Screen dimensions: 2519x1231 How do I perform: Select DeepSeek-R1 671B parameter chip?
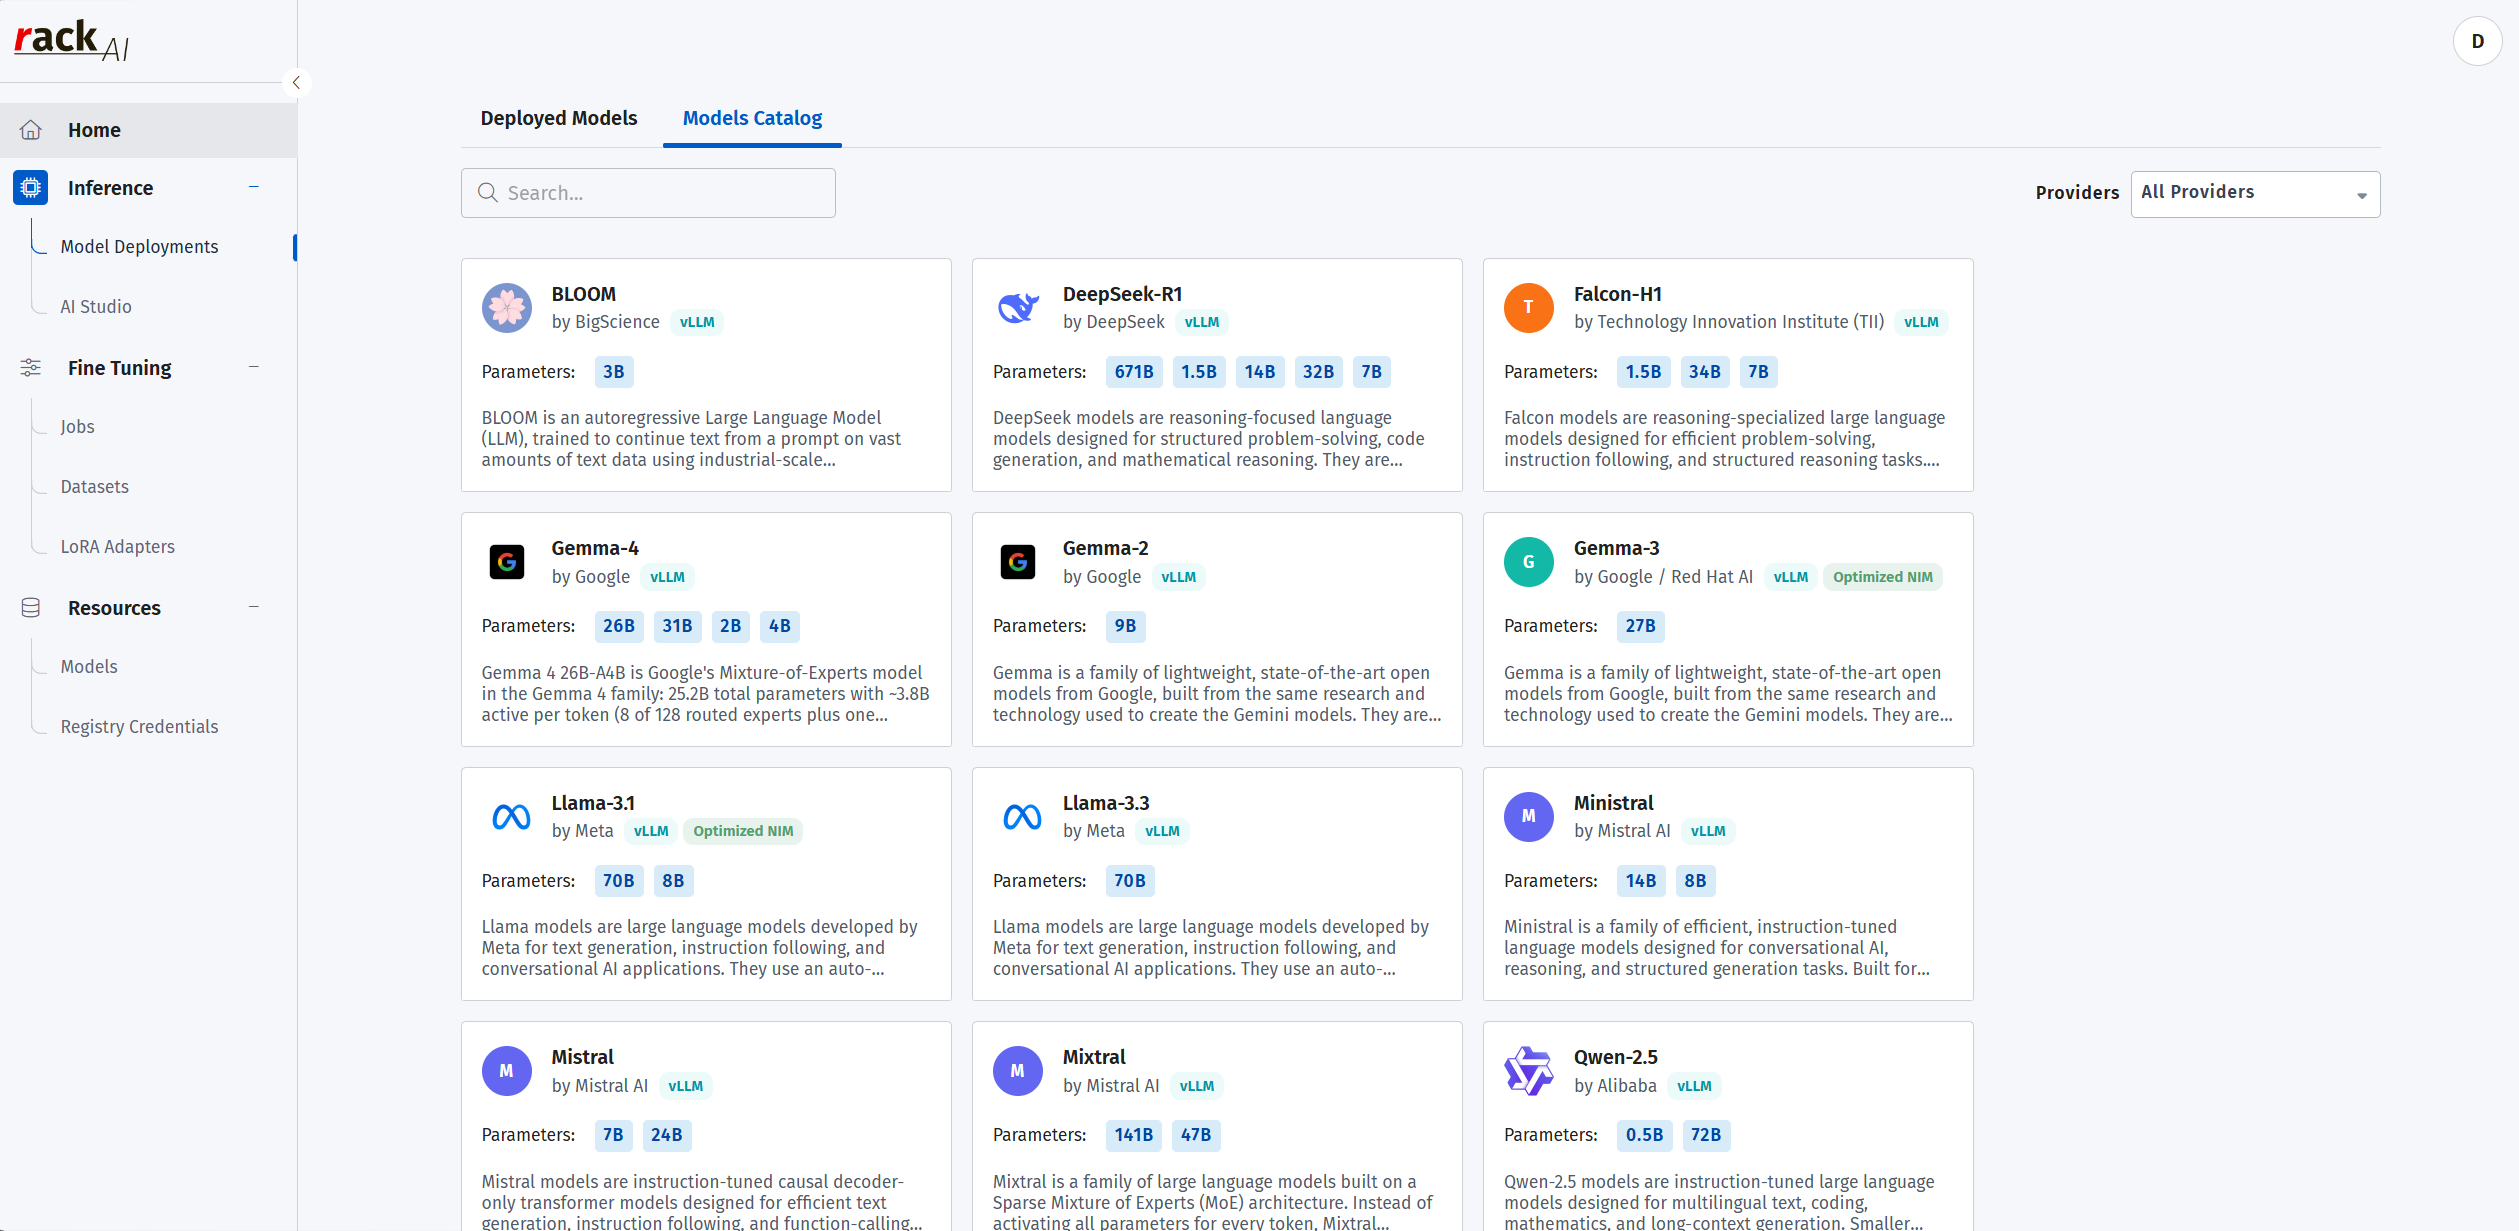pos(1134,372)
